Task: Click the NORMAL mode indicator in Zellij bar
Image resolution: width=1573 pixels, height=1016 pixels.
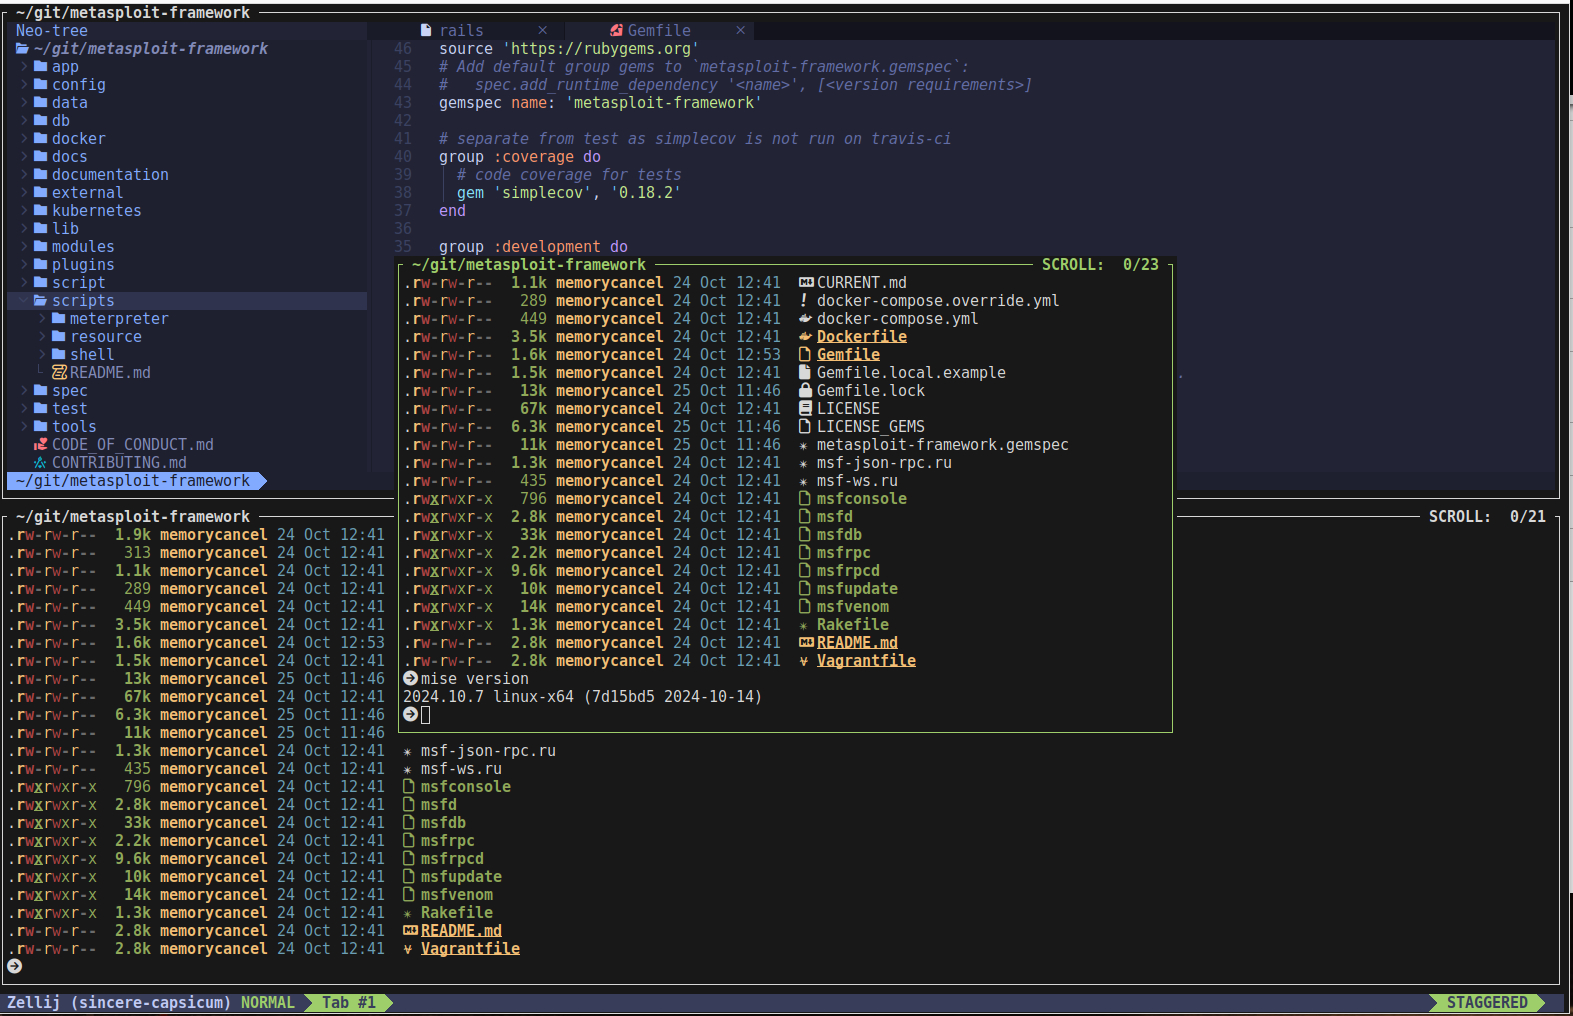Action: (268, 1003)
